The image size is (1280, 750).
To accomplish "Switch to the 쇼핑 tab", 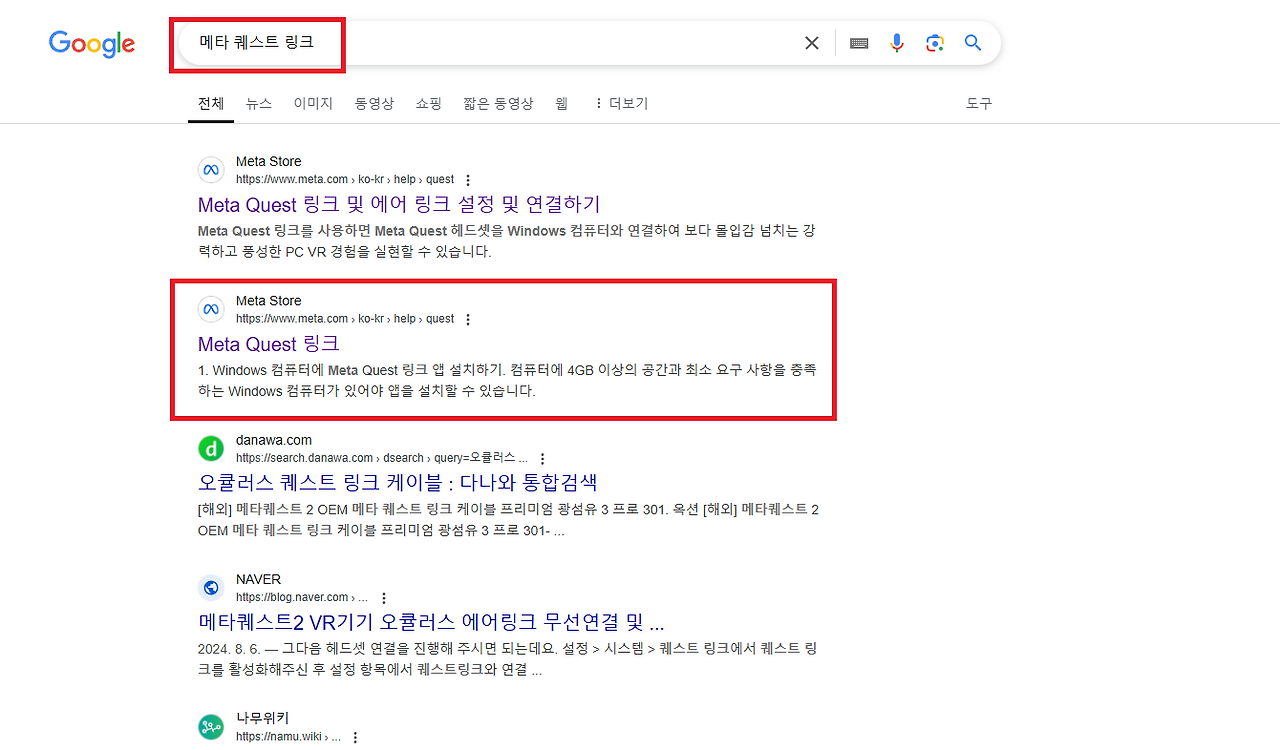I will (428, 103).
